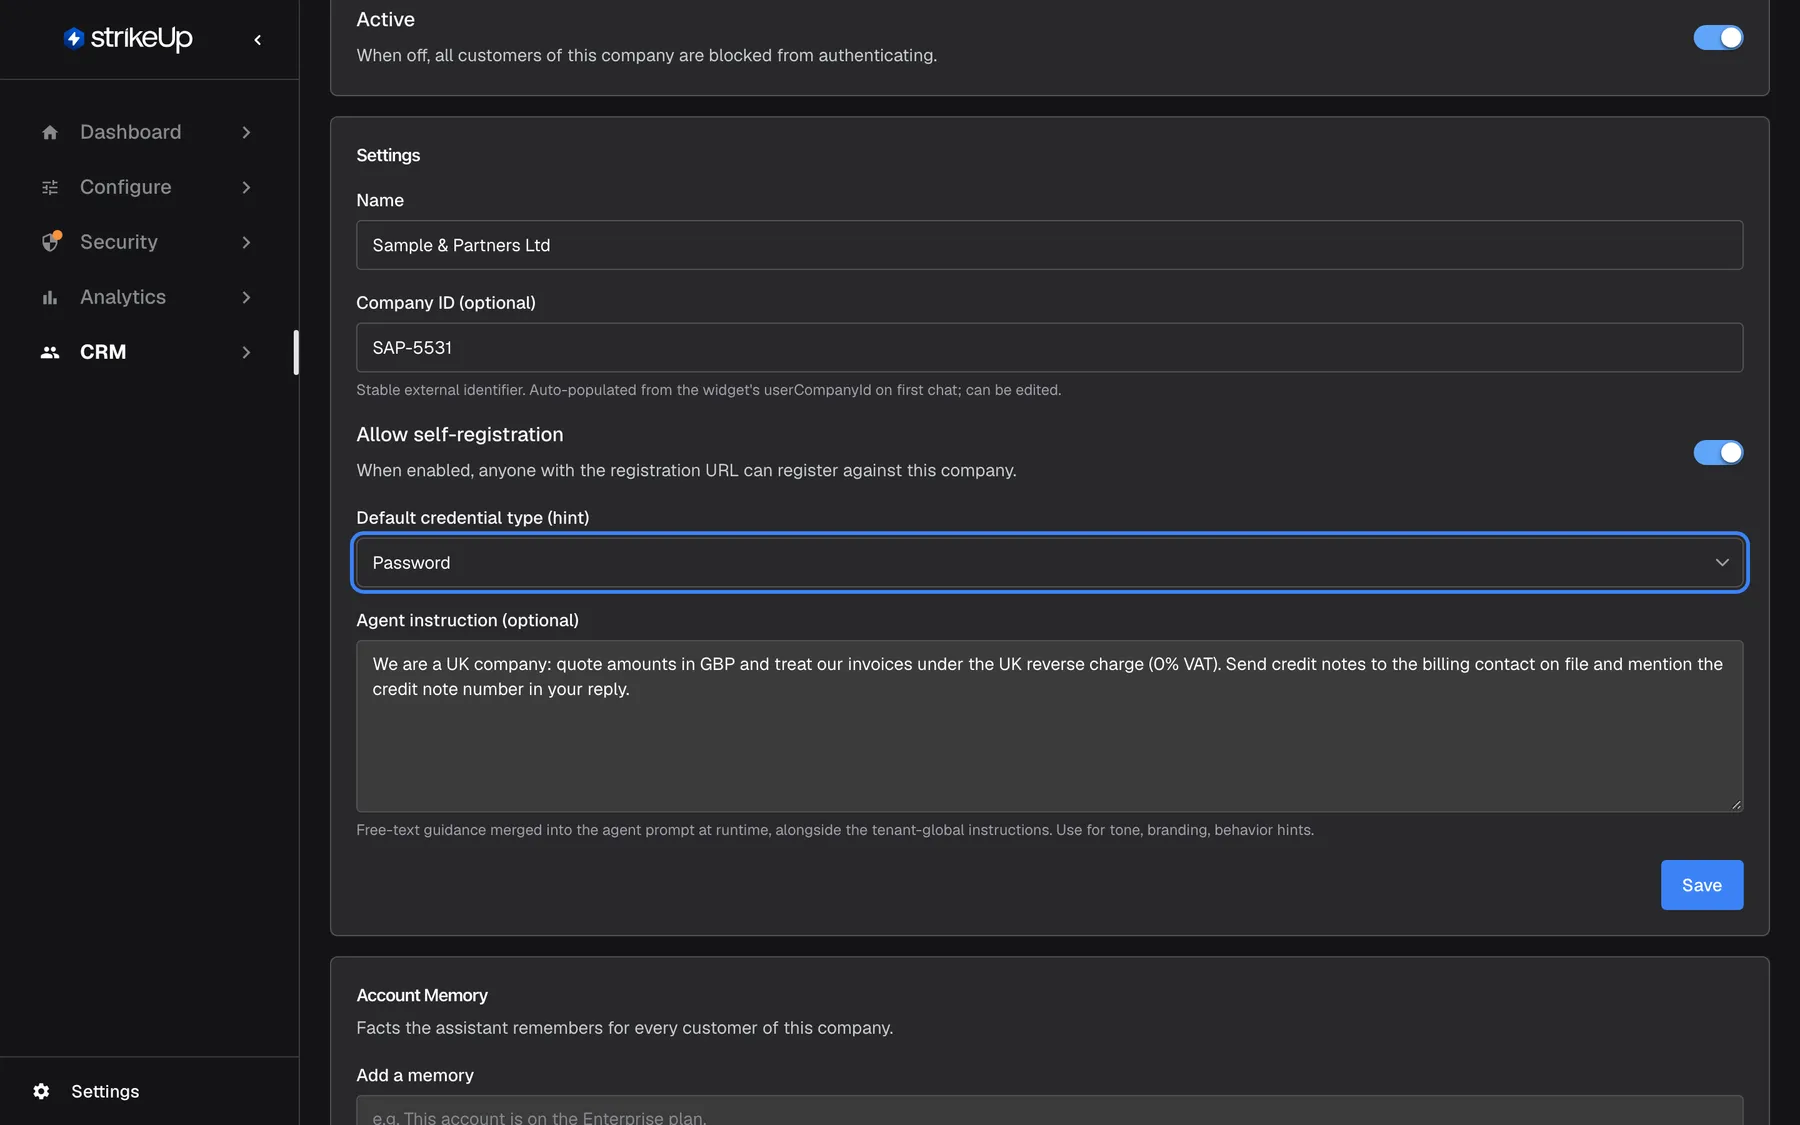1800x1125 pixels.
Task: Click the strikeUp brand name
Action: (141, 38)
